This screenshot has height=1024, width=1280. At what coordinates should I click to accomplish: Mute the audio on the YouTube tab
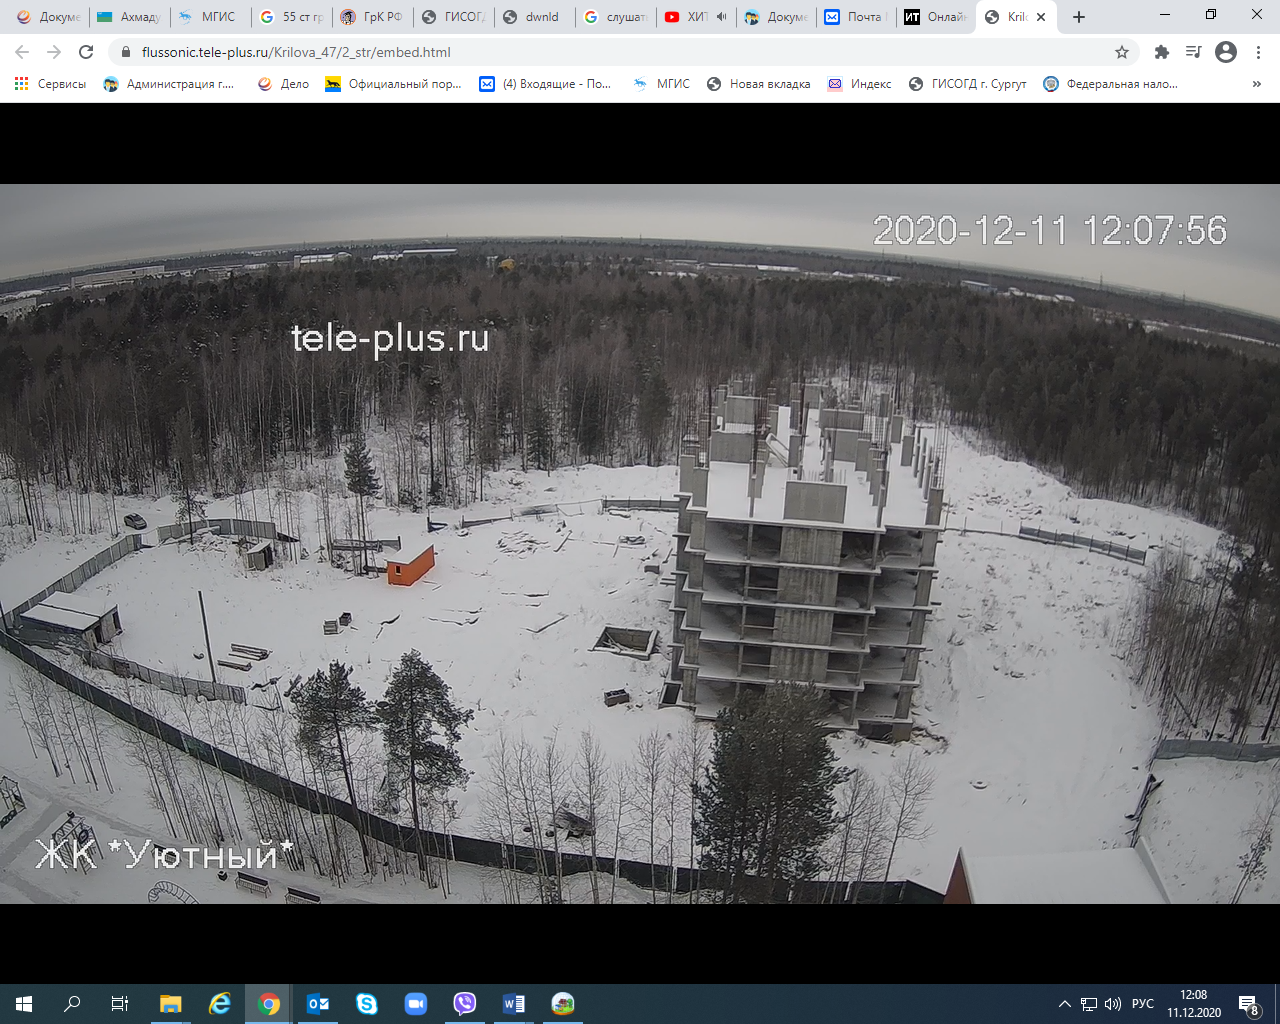pyautogui.click(x=721, y=17)
